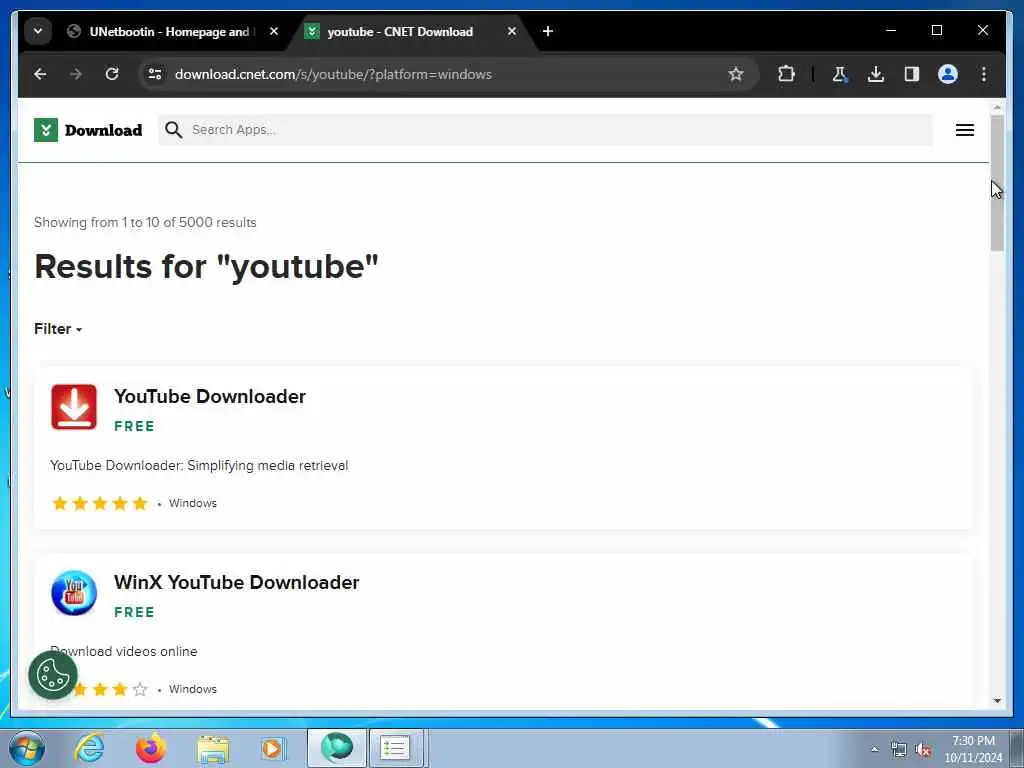Click the FREE label under WinX YouTube Downloader

pyautogui.click(x=135, y=613)
